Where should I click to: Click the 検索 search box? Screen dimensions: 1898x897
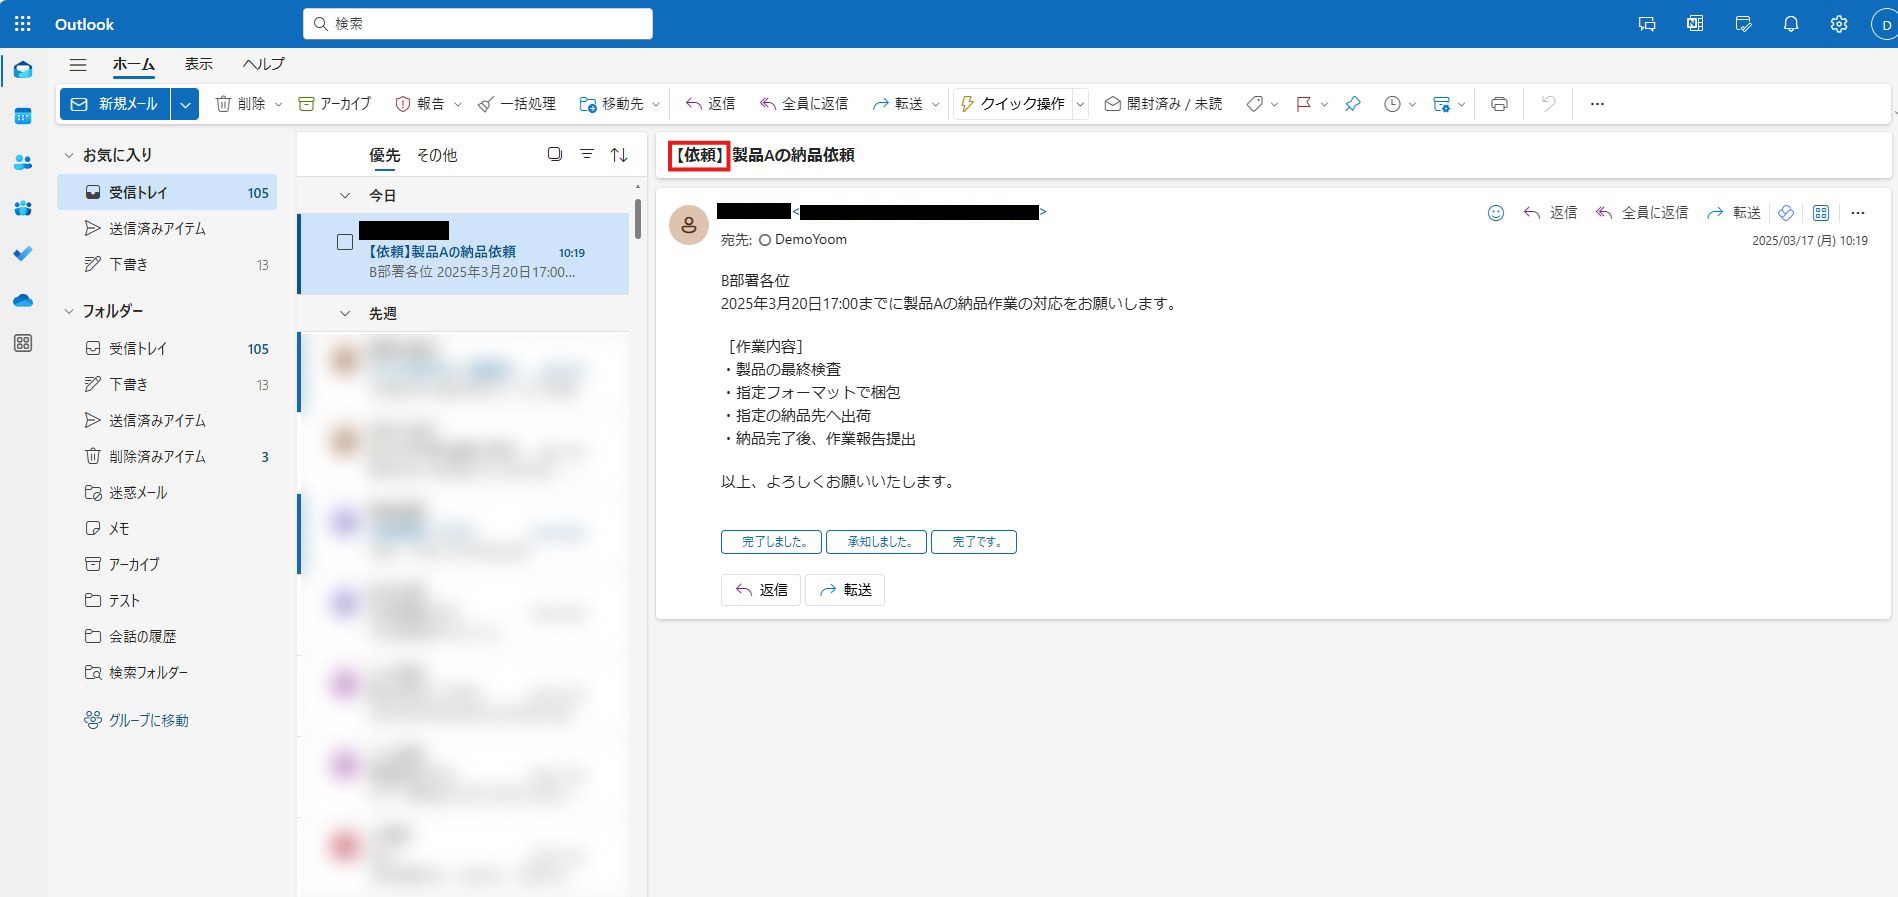tap(478, 24)
